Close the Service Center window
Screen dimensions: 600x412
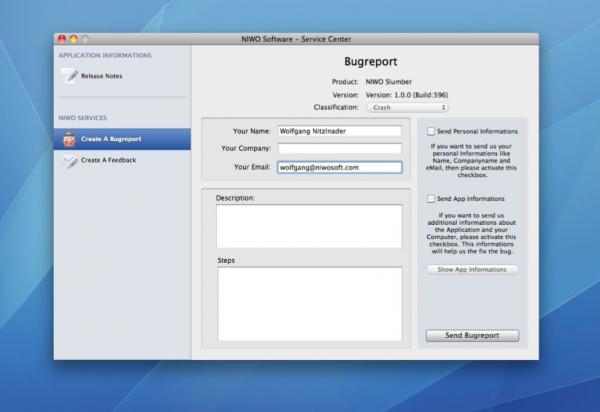click(x=62, y=39)
